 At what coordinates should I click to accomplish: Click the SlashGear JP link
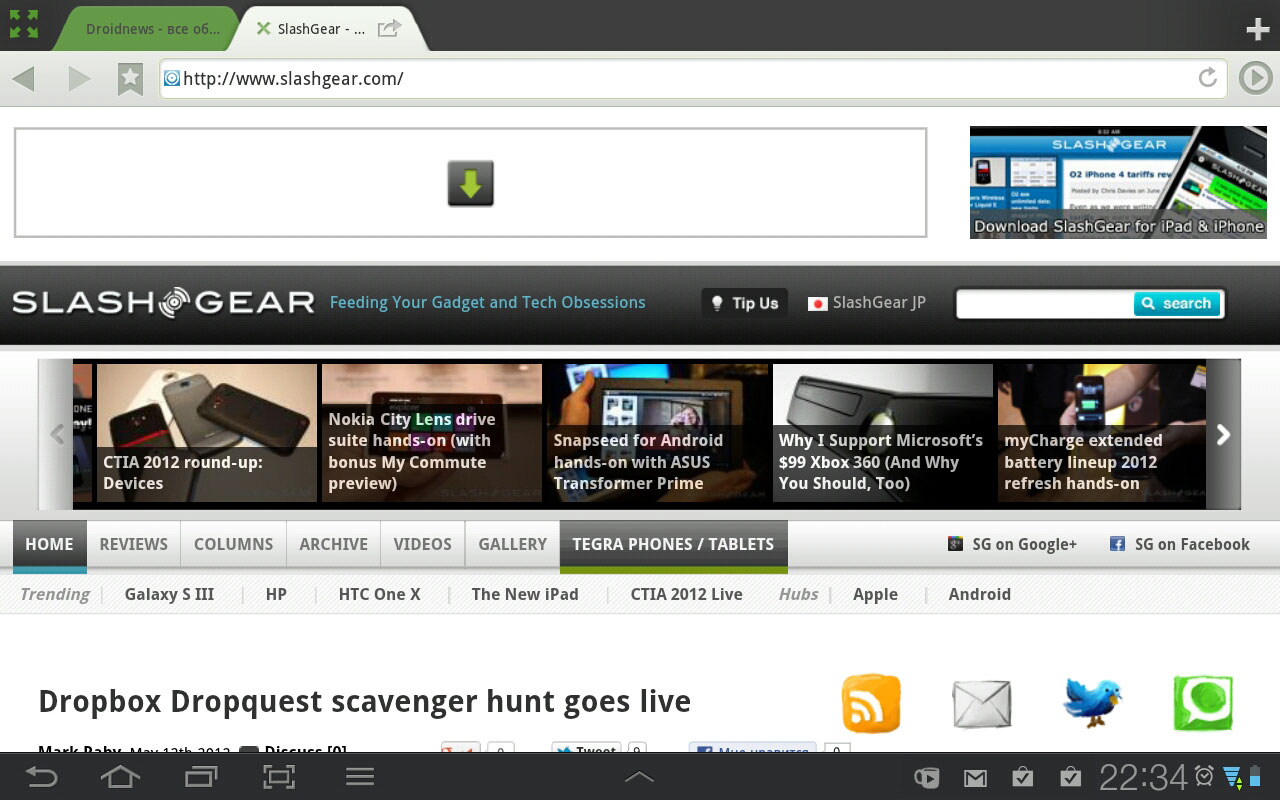[867, 303]
